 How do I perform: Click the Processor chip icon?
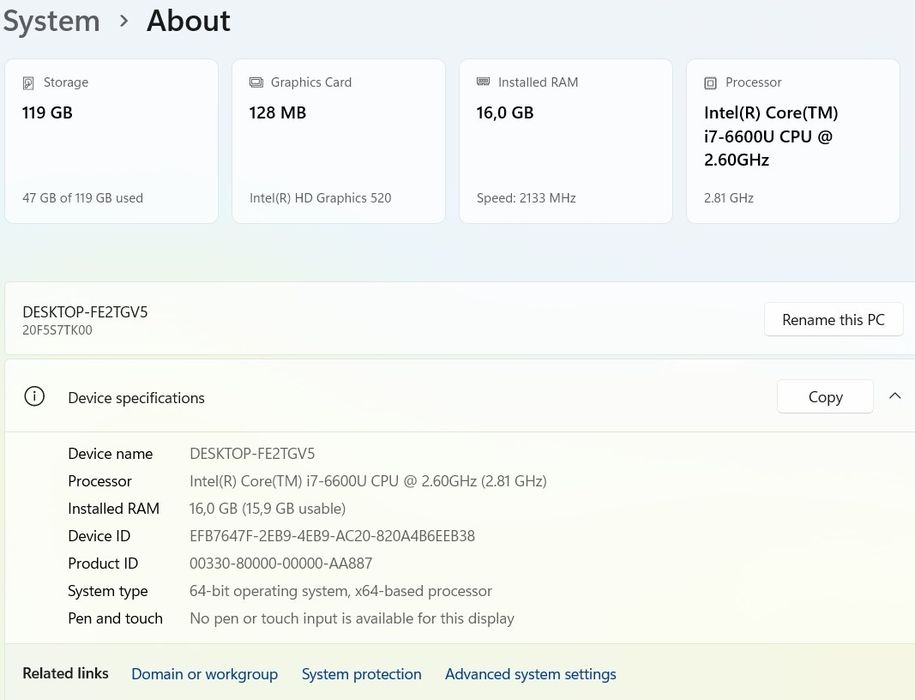coord(710,83)
